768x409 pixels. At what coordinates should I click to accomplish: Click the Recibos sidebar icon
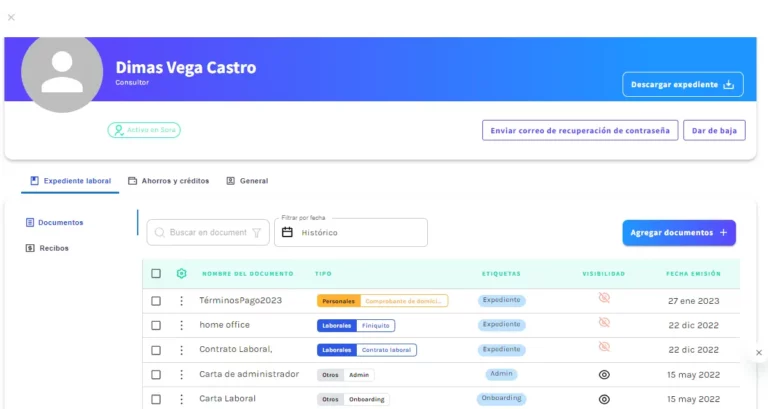coord(30,248)
